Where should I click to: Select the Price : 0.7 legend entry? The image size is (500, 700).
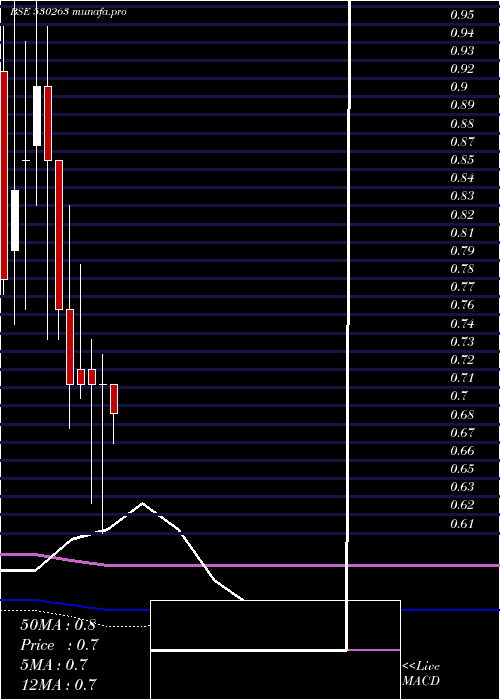click(59, 645)
